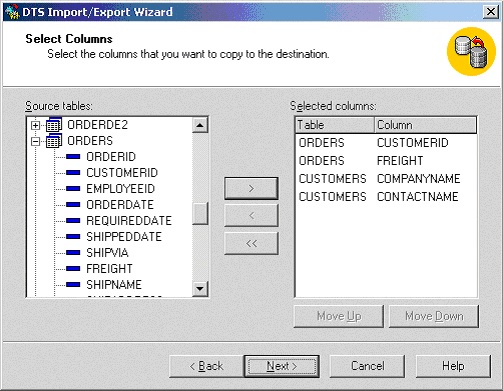Click the source tree scroll down arrow
The width and height of the screenshot is (503, 391).
pyautogui.click(x=200, y=288)
